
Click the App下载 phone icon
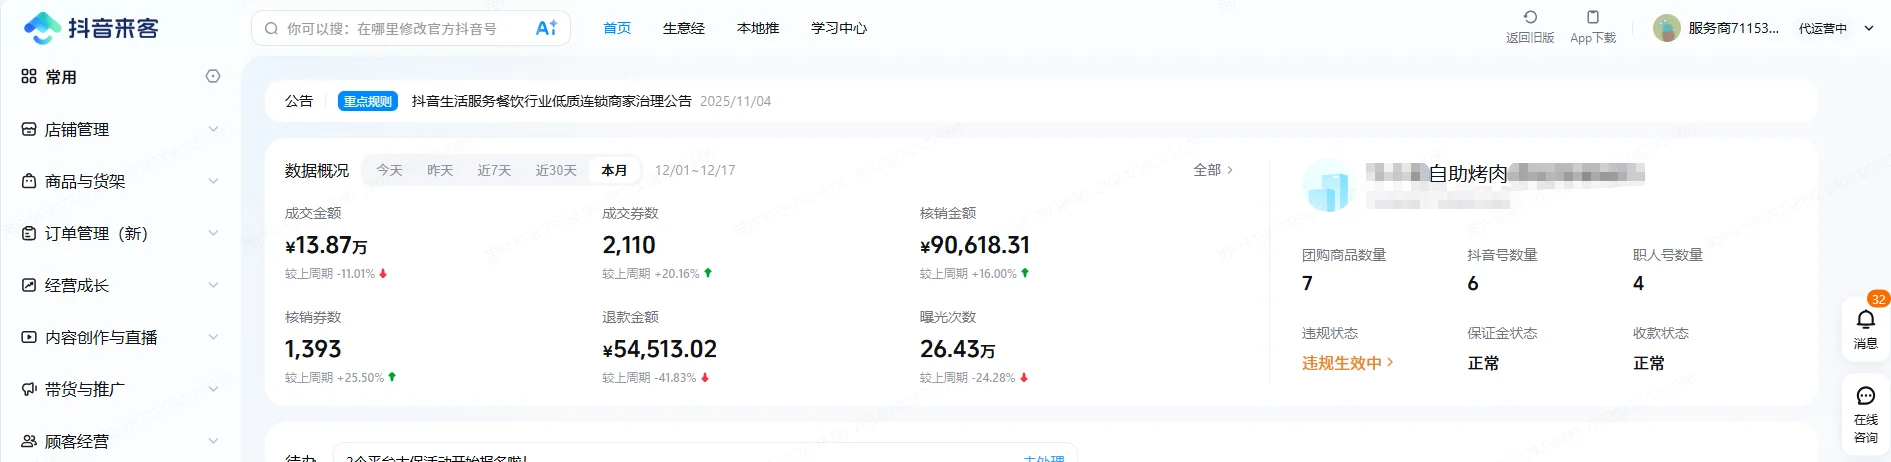point(1593,17)
